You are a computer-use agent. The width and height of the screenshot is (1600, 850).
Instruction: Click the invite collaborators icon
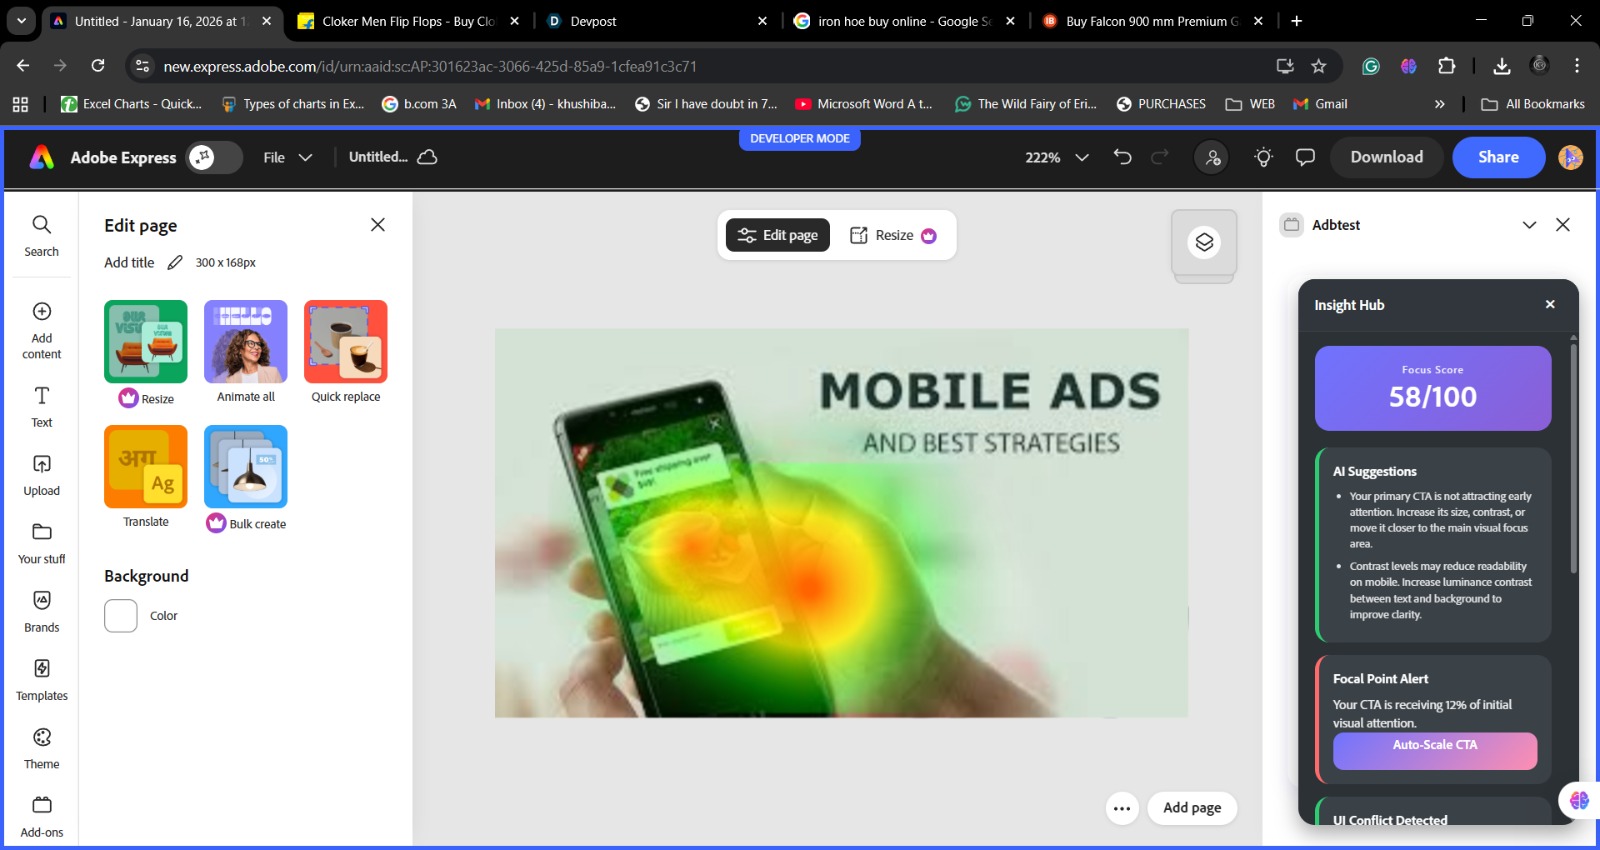1212,157
